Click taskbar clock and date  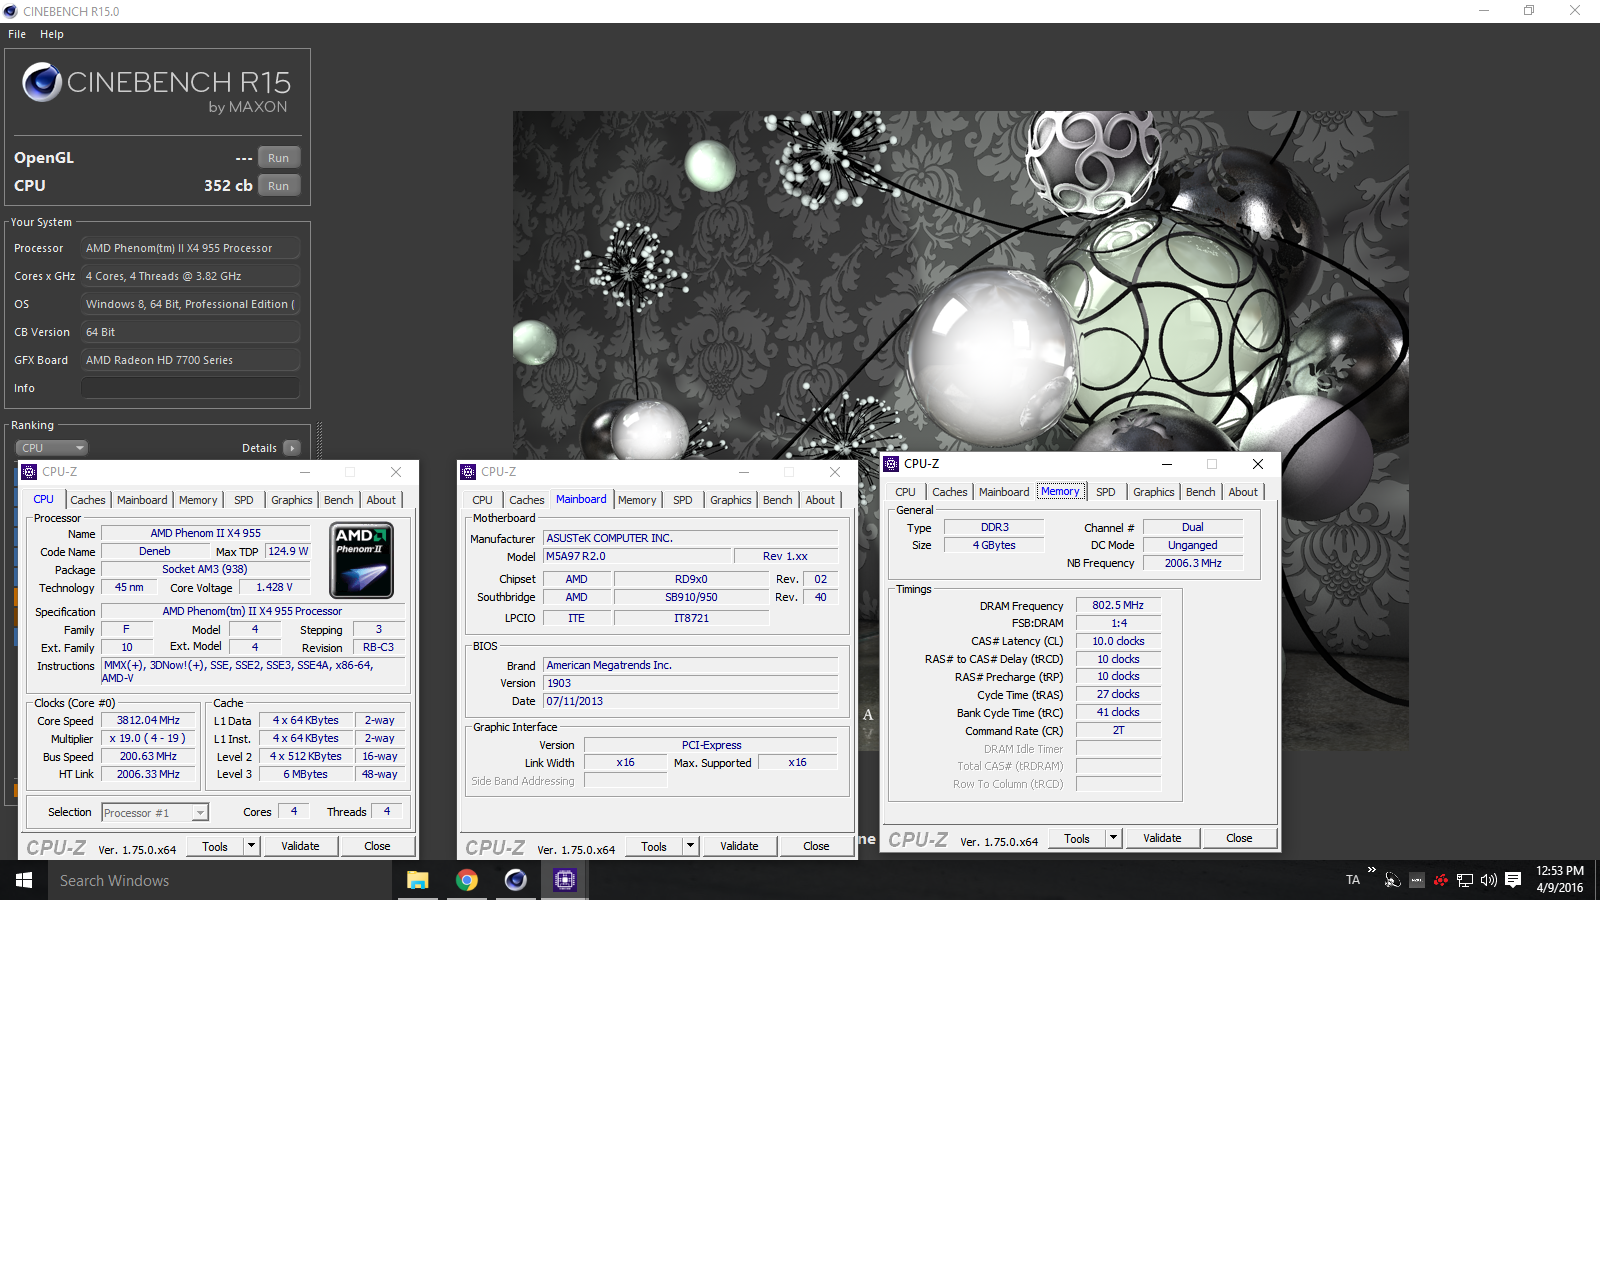(1560, 879)
